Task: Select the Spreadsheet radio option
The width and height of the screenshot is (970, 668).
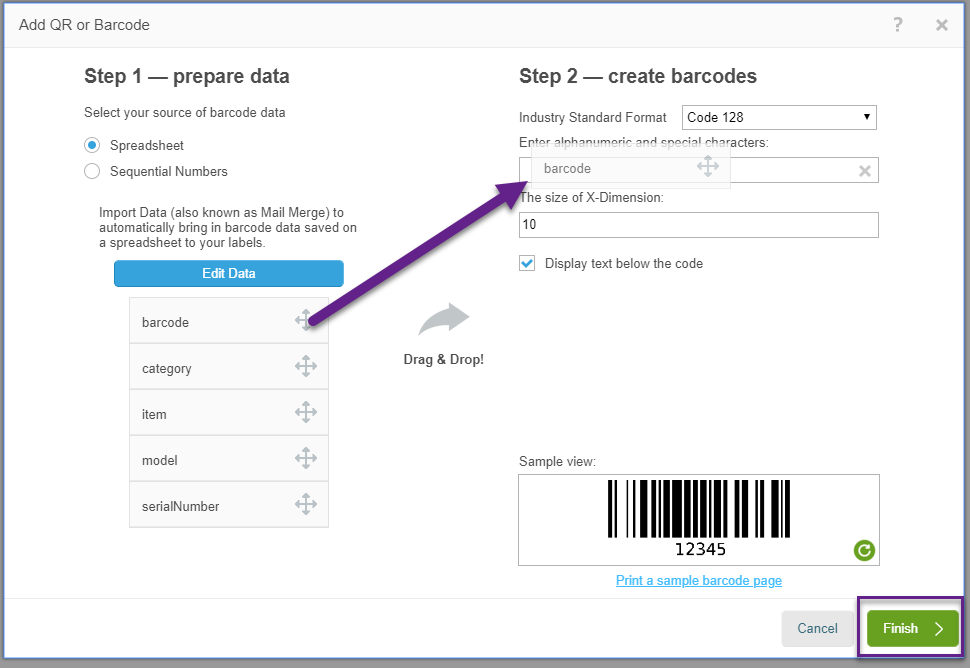Action: coord(92,145)
